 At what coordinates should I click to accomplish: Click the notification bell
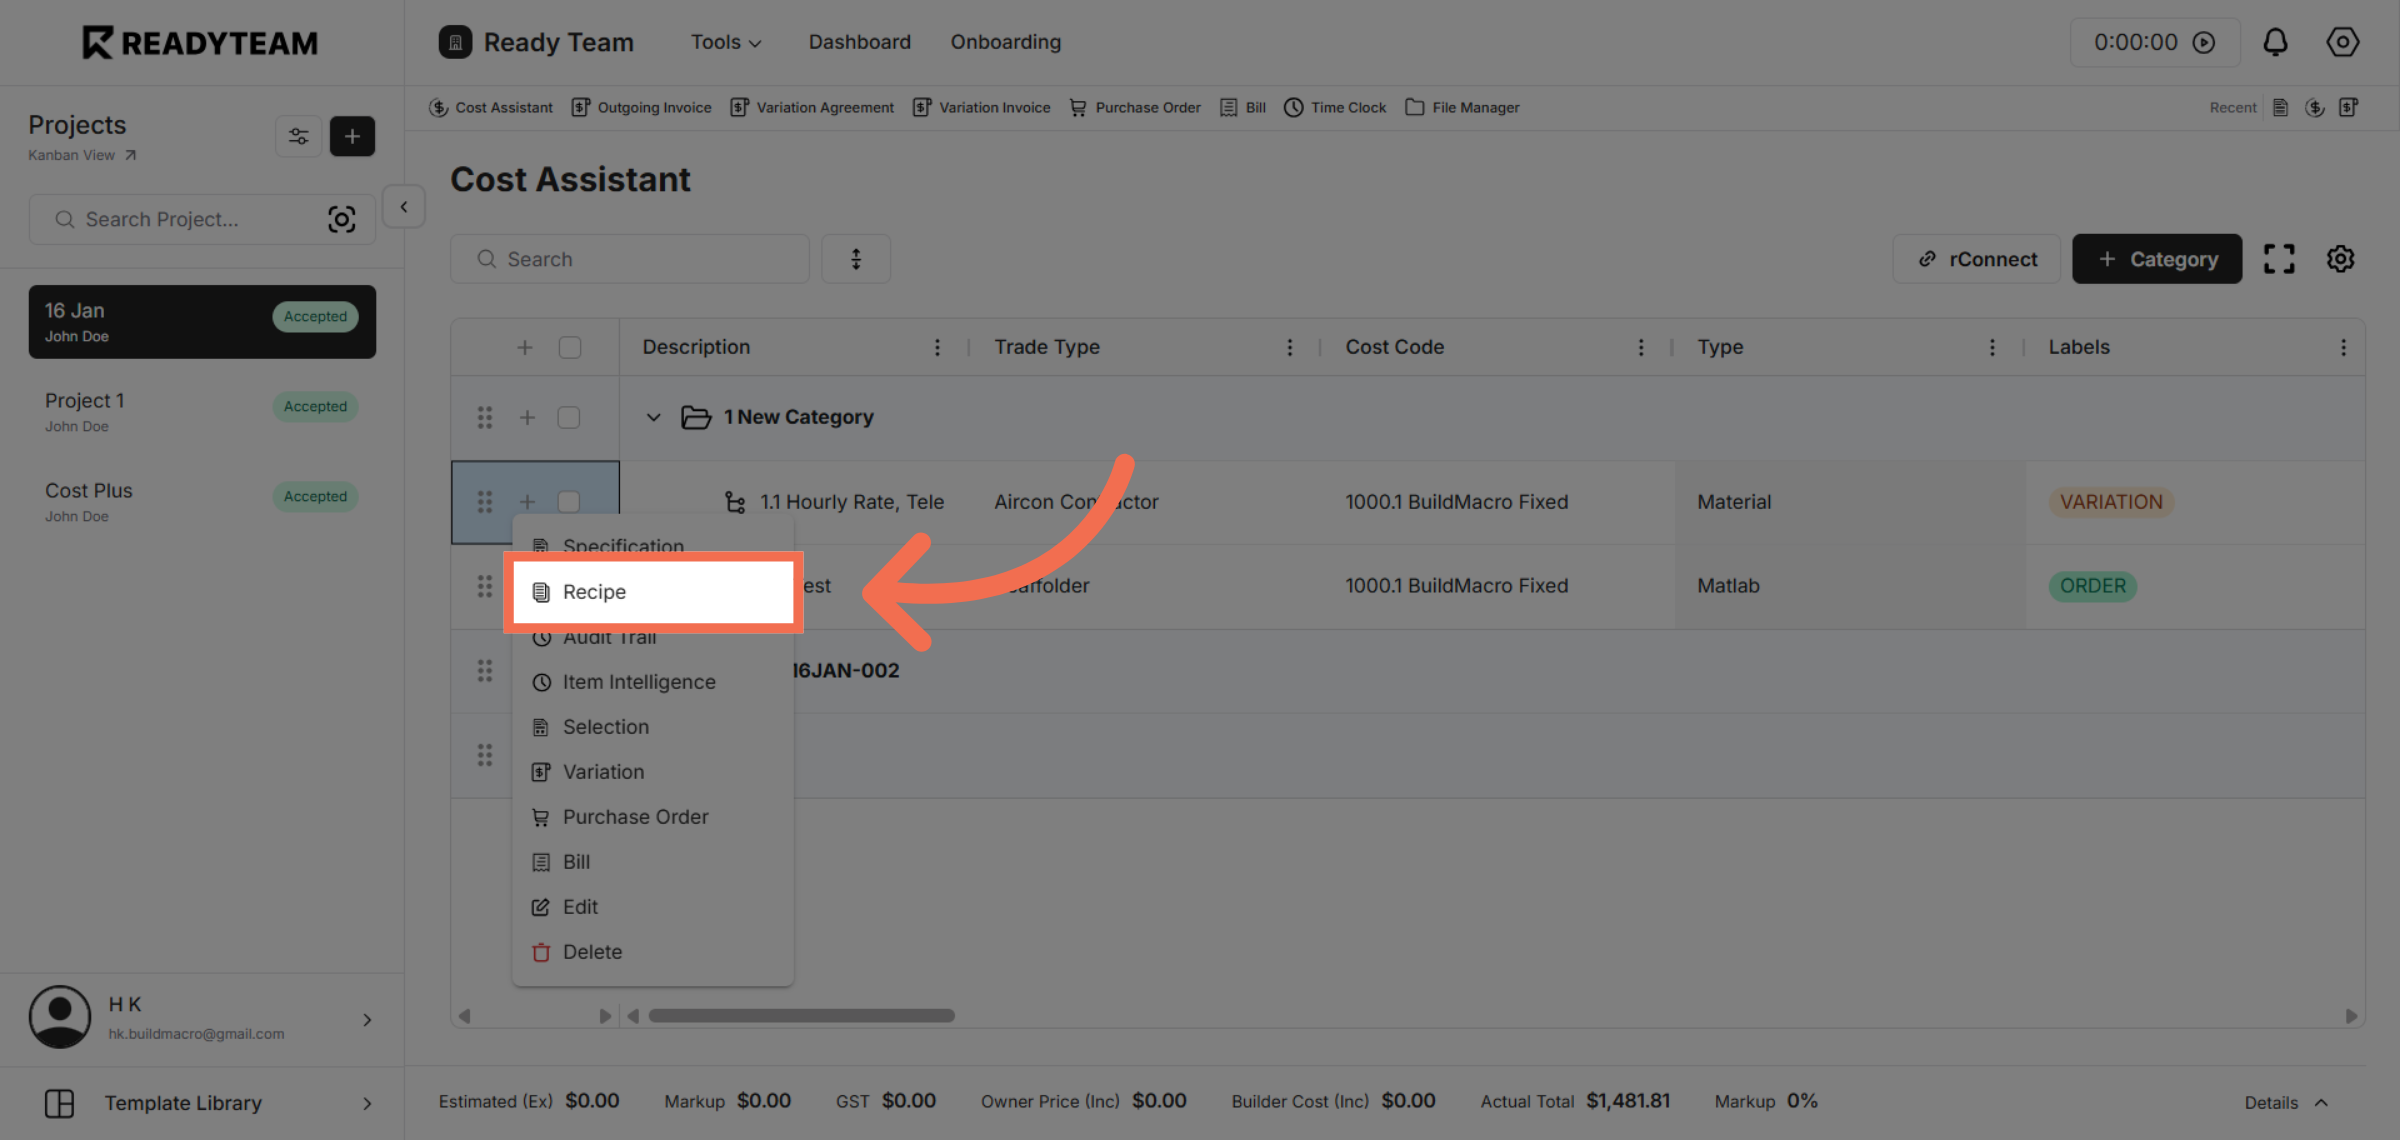pyautogui.click(x=2276, y=42)
